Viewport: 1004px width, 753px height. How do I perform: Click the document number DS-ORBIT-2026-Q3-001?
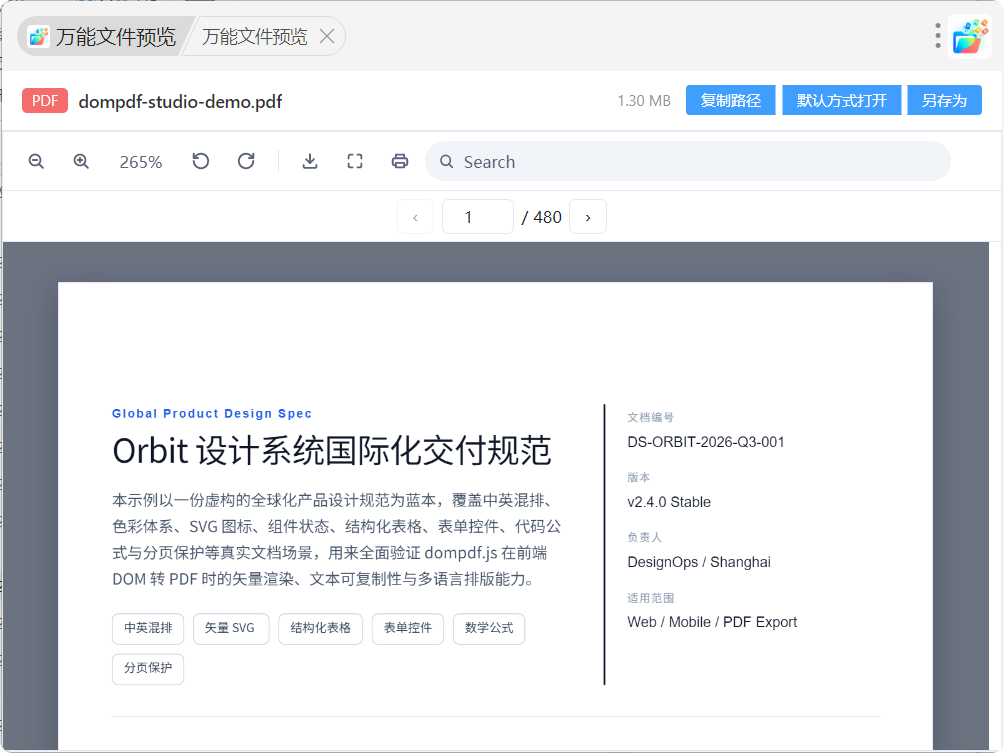(706, 442)
